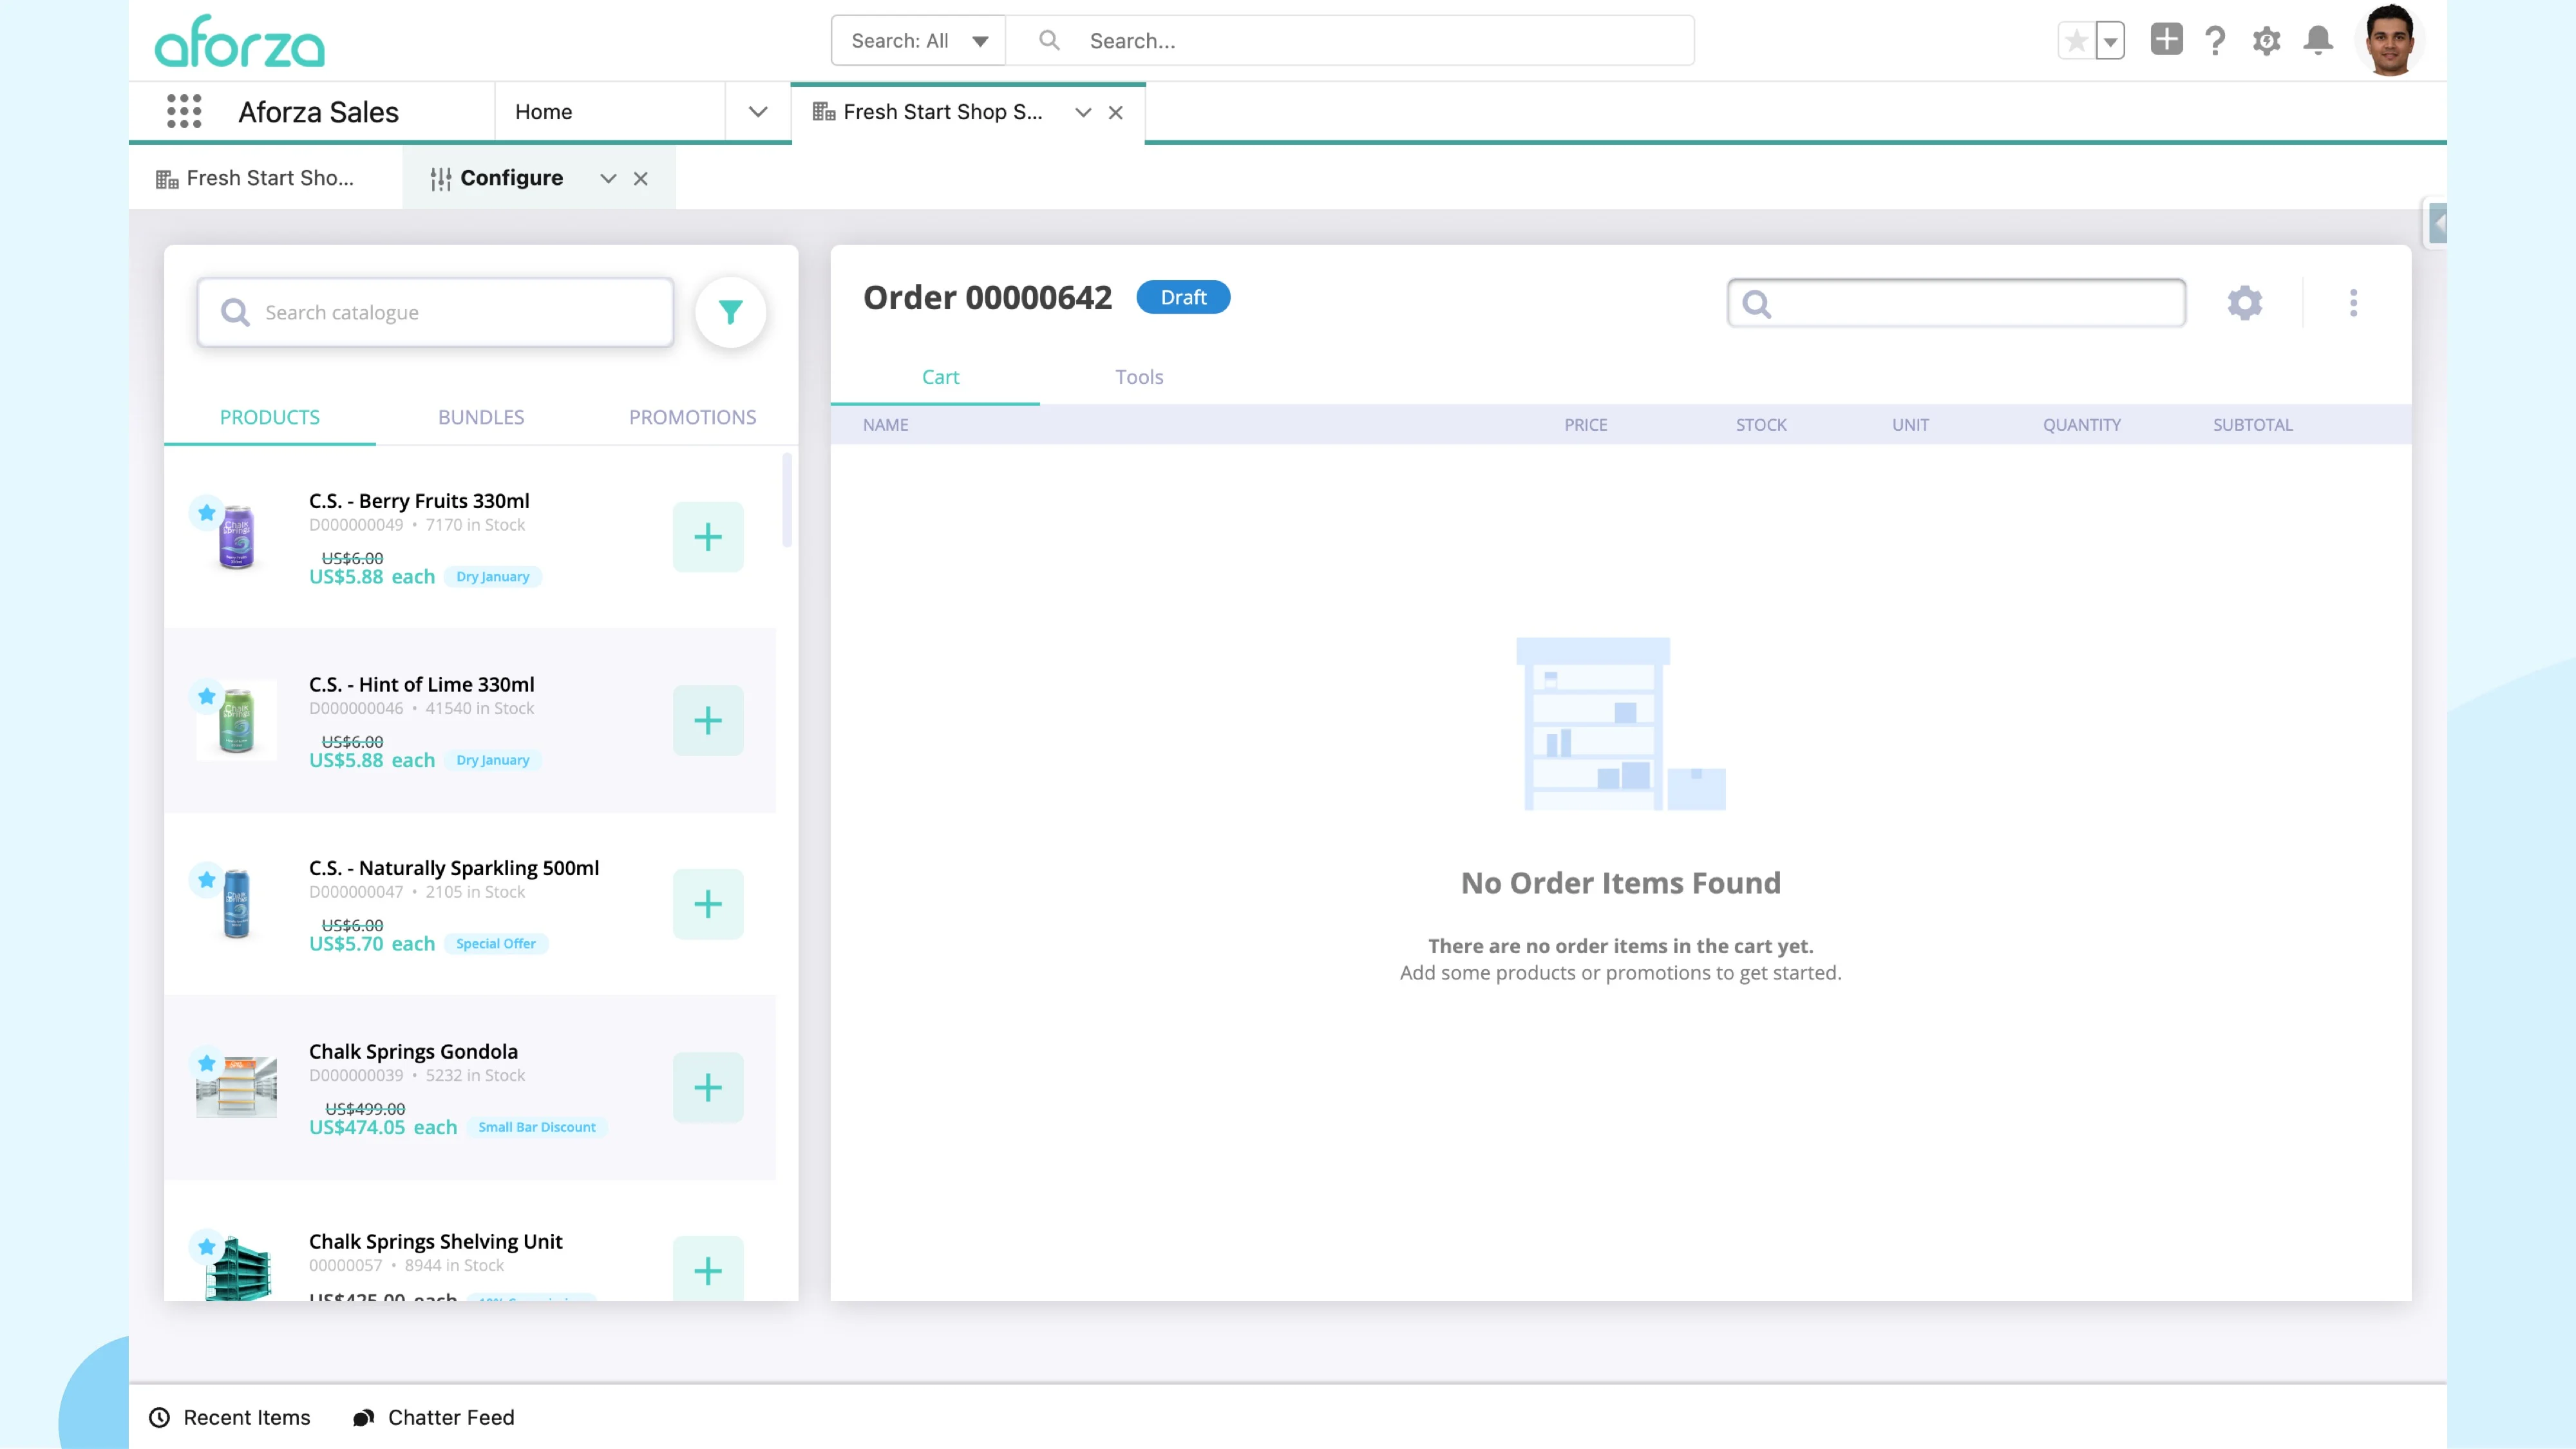Expand the Home navigation dropdown chevron
This screenshot has height=1449, width=2576.
click(x=758, y=112)
